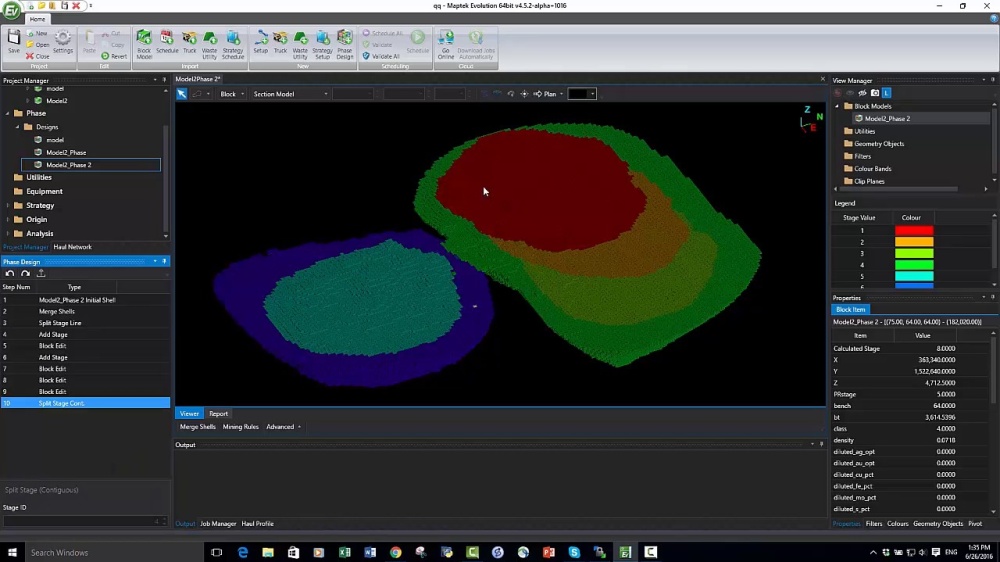Open Word from the Windows taskbar

pyautogui.click(x=370, y=552)
